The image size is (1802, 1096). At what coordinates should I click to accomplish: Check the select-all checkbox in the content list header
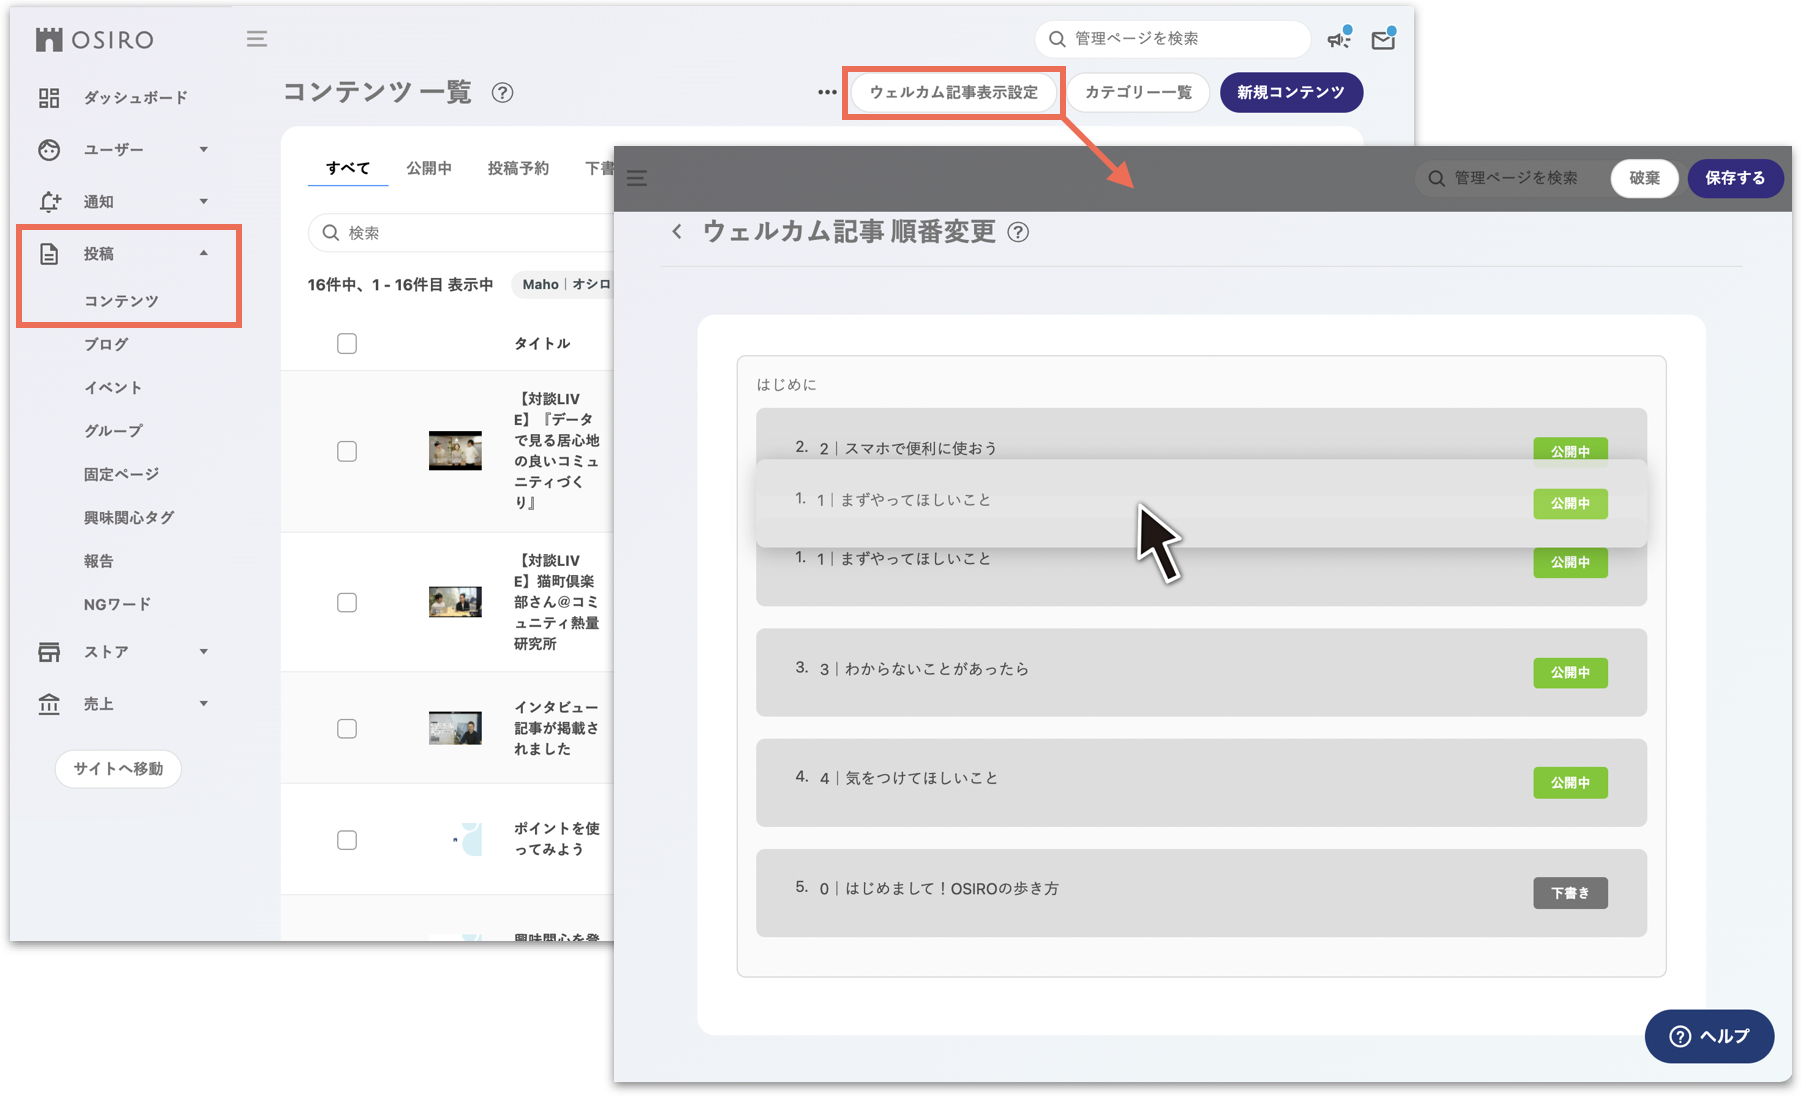346,343
